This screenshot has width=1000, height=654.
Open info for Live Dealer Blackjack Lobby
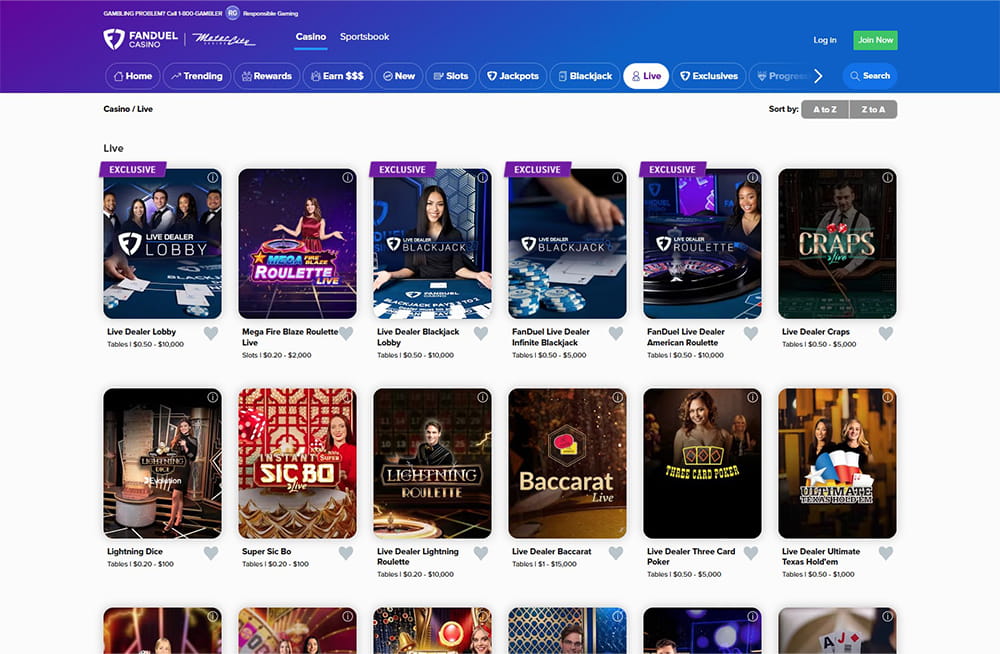coord(483,177)
